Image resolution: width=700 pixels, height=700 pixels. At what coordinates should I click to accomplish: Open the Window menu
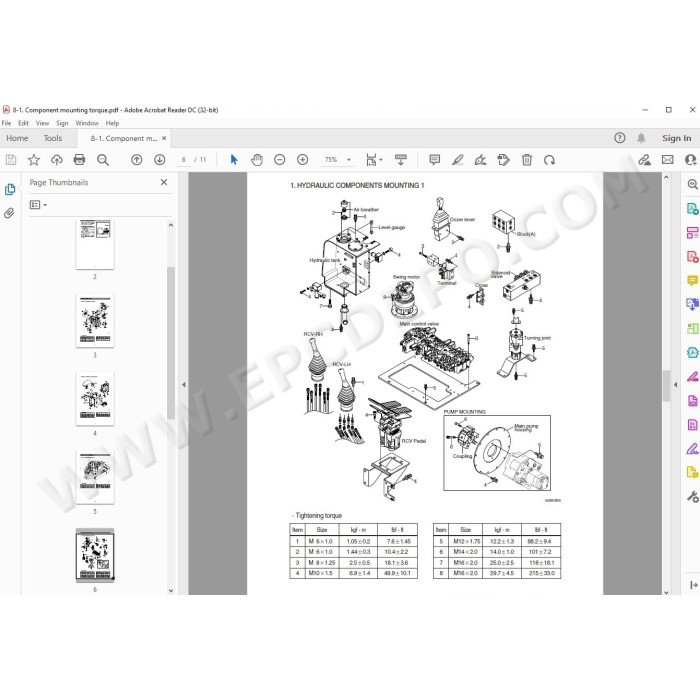point(87,123)
